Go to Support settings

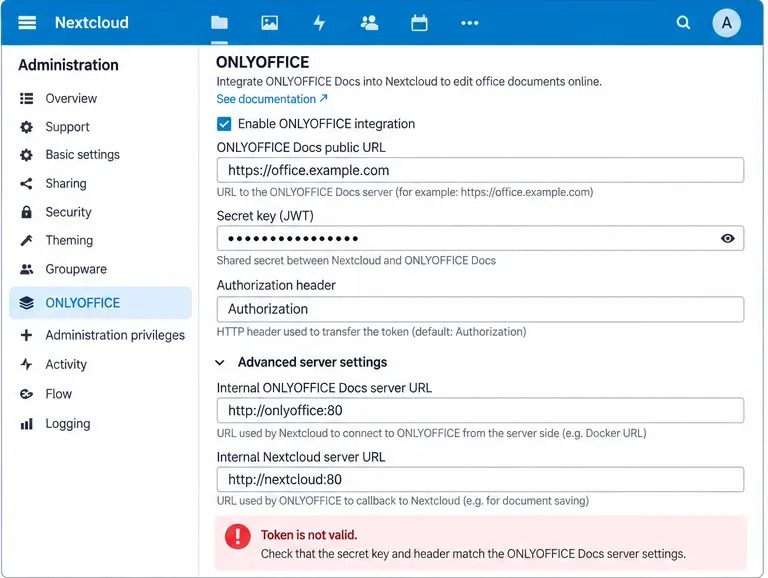(x=100, y=127)
